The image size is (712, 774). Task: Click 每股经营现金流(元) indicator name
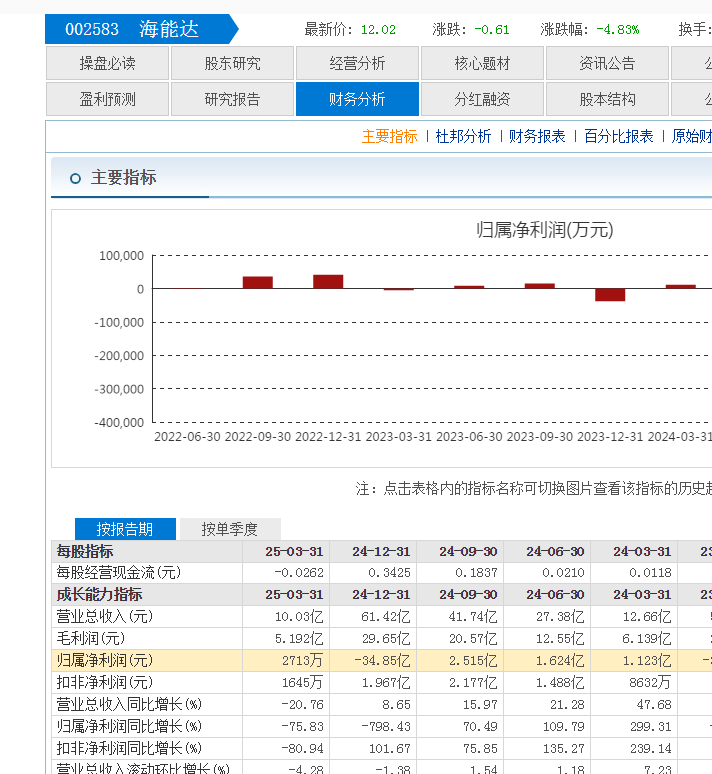pos(119,573)
